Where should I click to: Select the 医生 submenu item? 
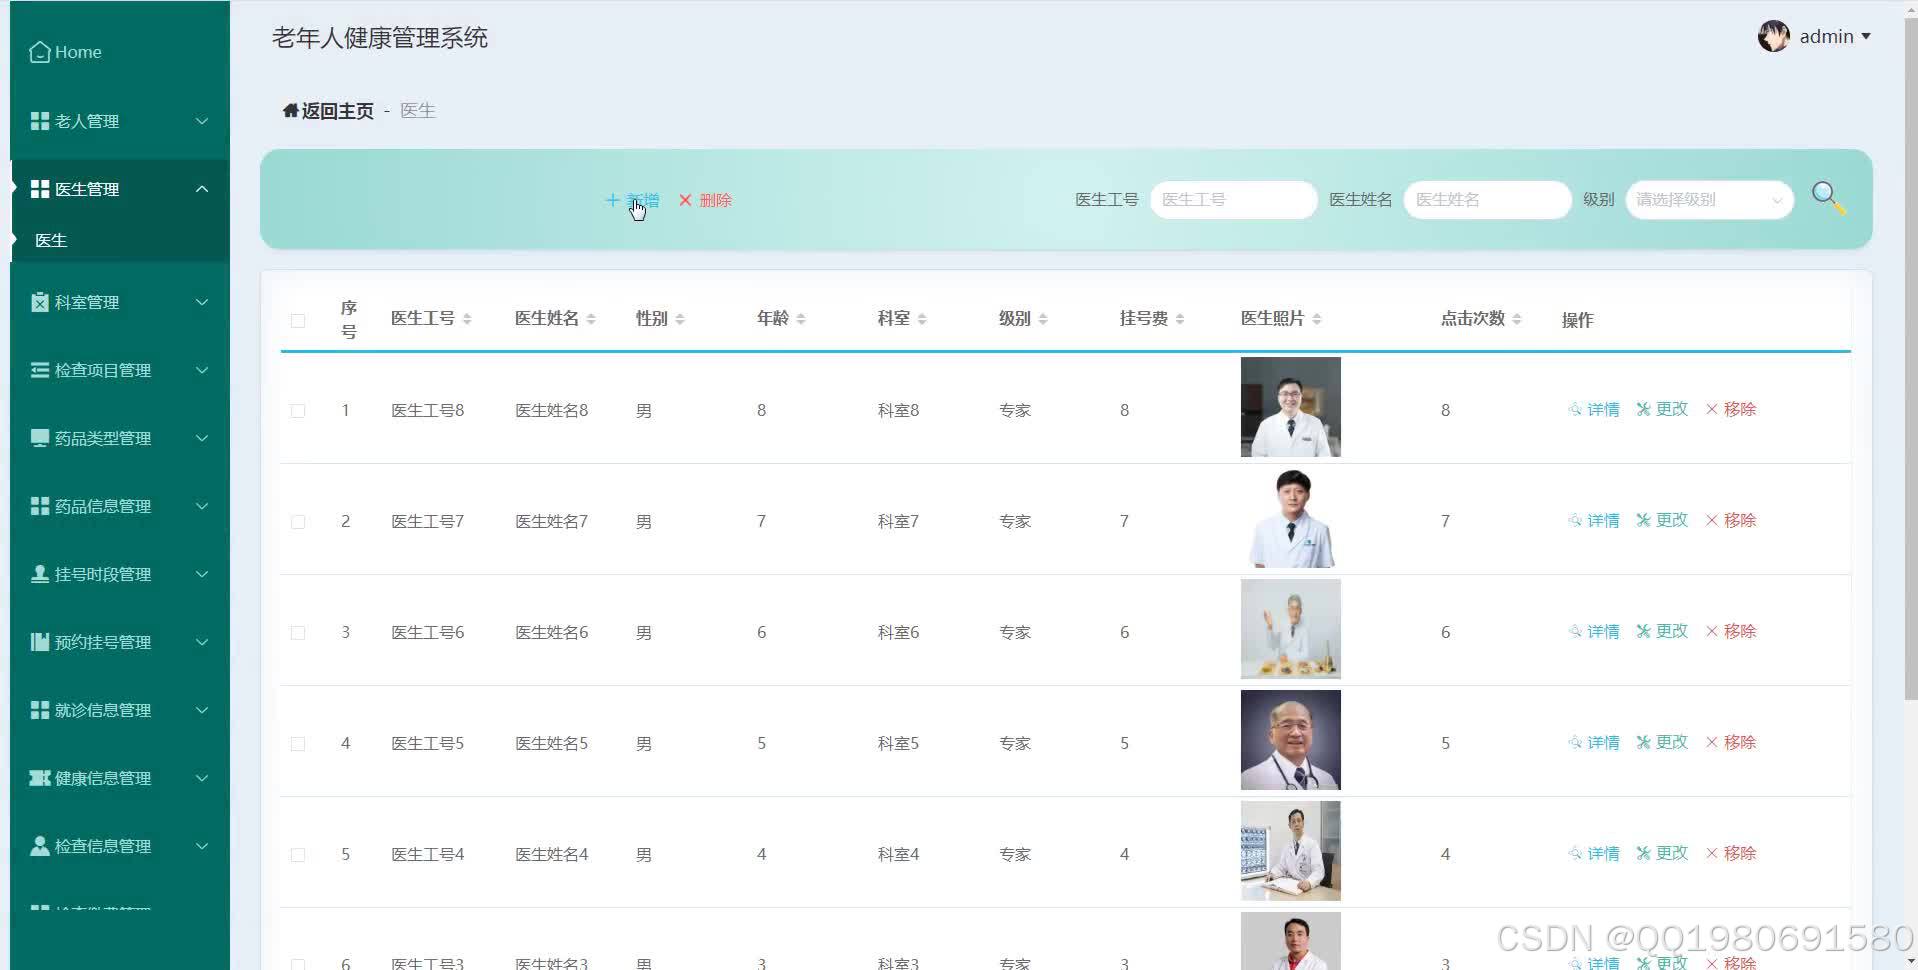(x=50, y=240)
